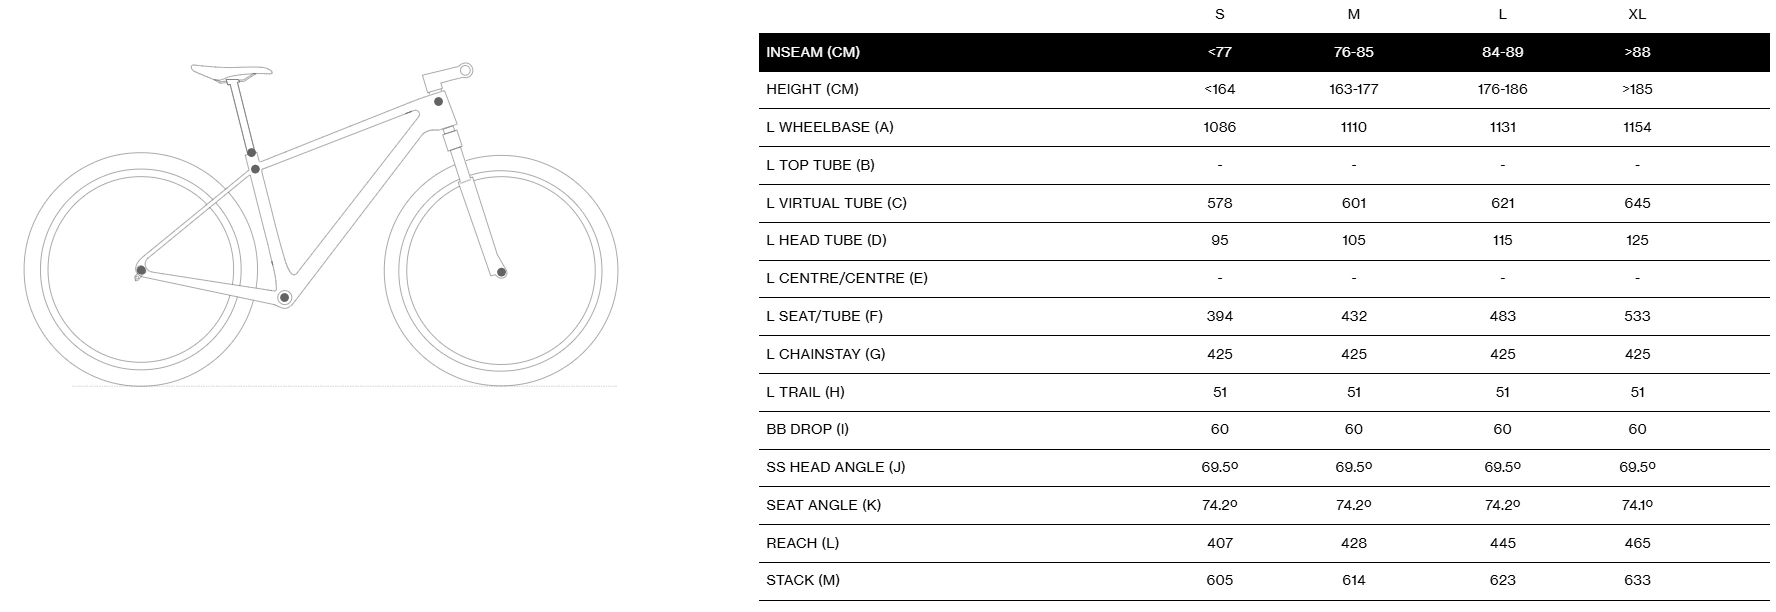Screen dimensions: 1776x612
Task: Click the REACH (L) row label
Action: (802, 543)
